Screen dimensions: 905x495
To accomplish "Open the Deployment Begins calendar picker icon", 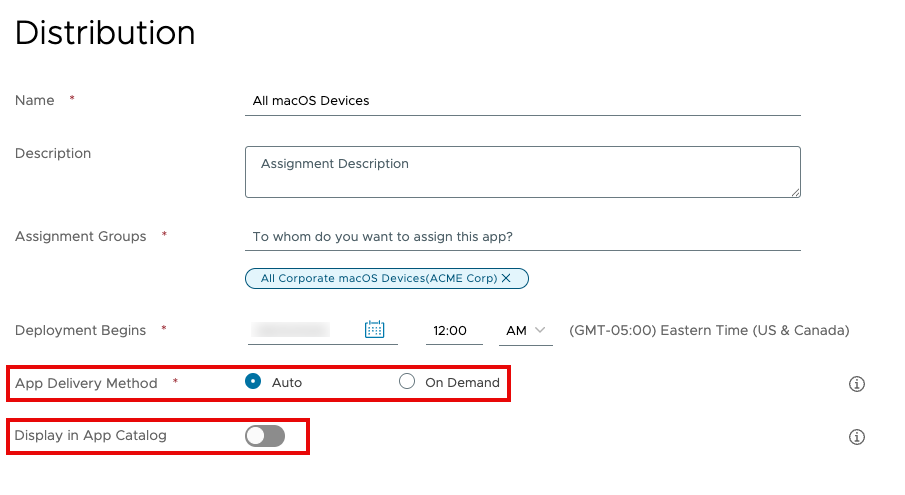I will (x=375, y=330).
